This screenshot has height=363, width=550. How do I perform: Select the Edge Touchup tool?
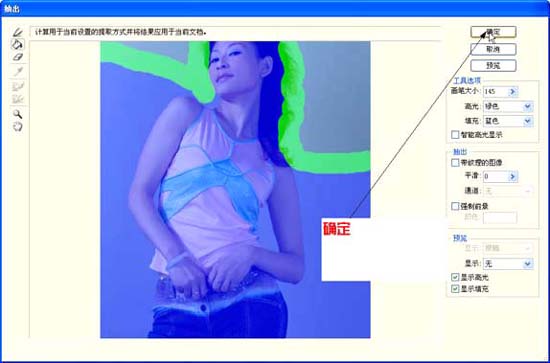coord(18,99)
